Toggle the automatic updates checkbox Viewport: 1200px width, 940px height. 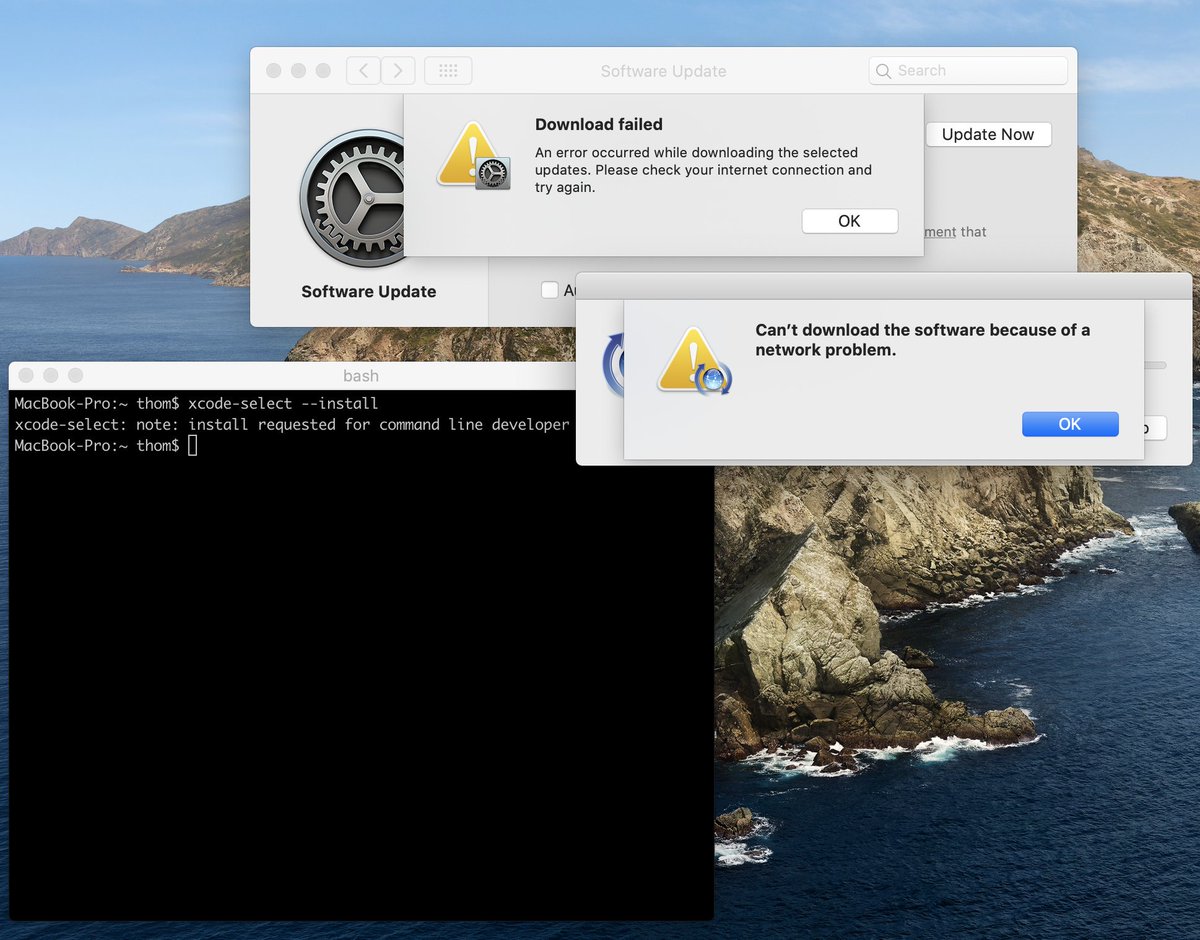pos(549,290)
